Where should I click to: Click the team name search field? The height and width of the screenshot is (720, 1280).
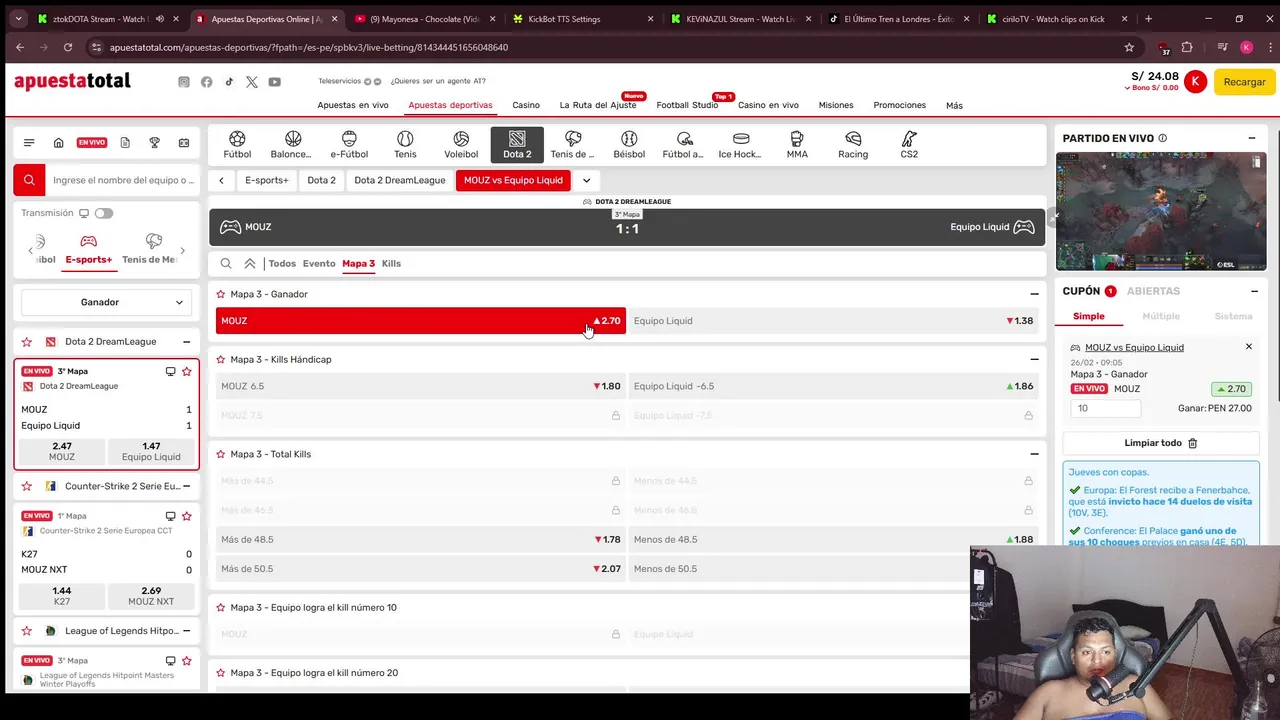[123, 180]
